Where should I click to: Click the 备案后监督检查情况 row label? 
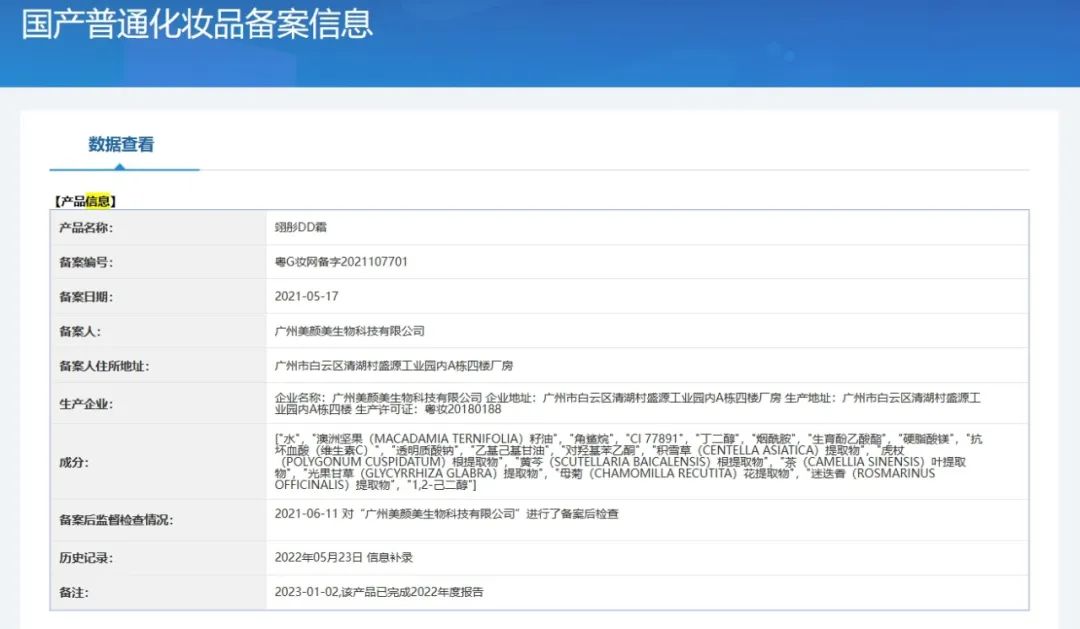pos(116,520)
